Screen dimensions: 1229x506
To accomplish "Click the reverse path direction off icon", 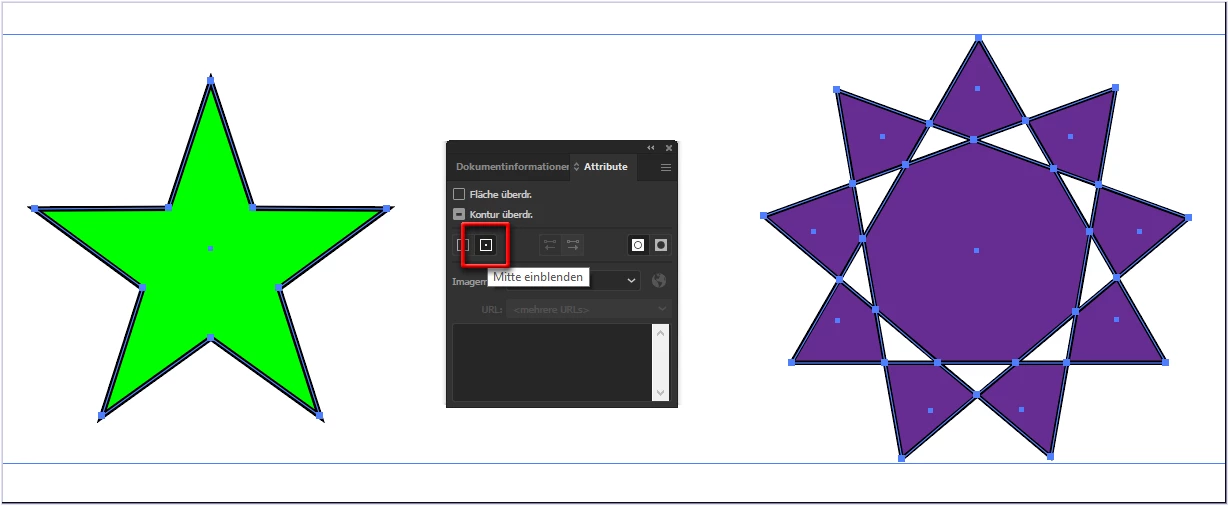I will (550, 244).
